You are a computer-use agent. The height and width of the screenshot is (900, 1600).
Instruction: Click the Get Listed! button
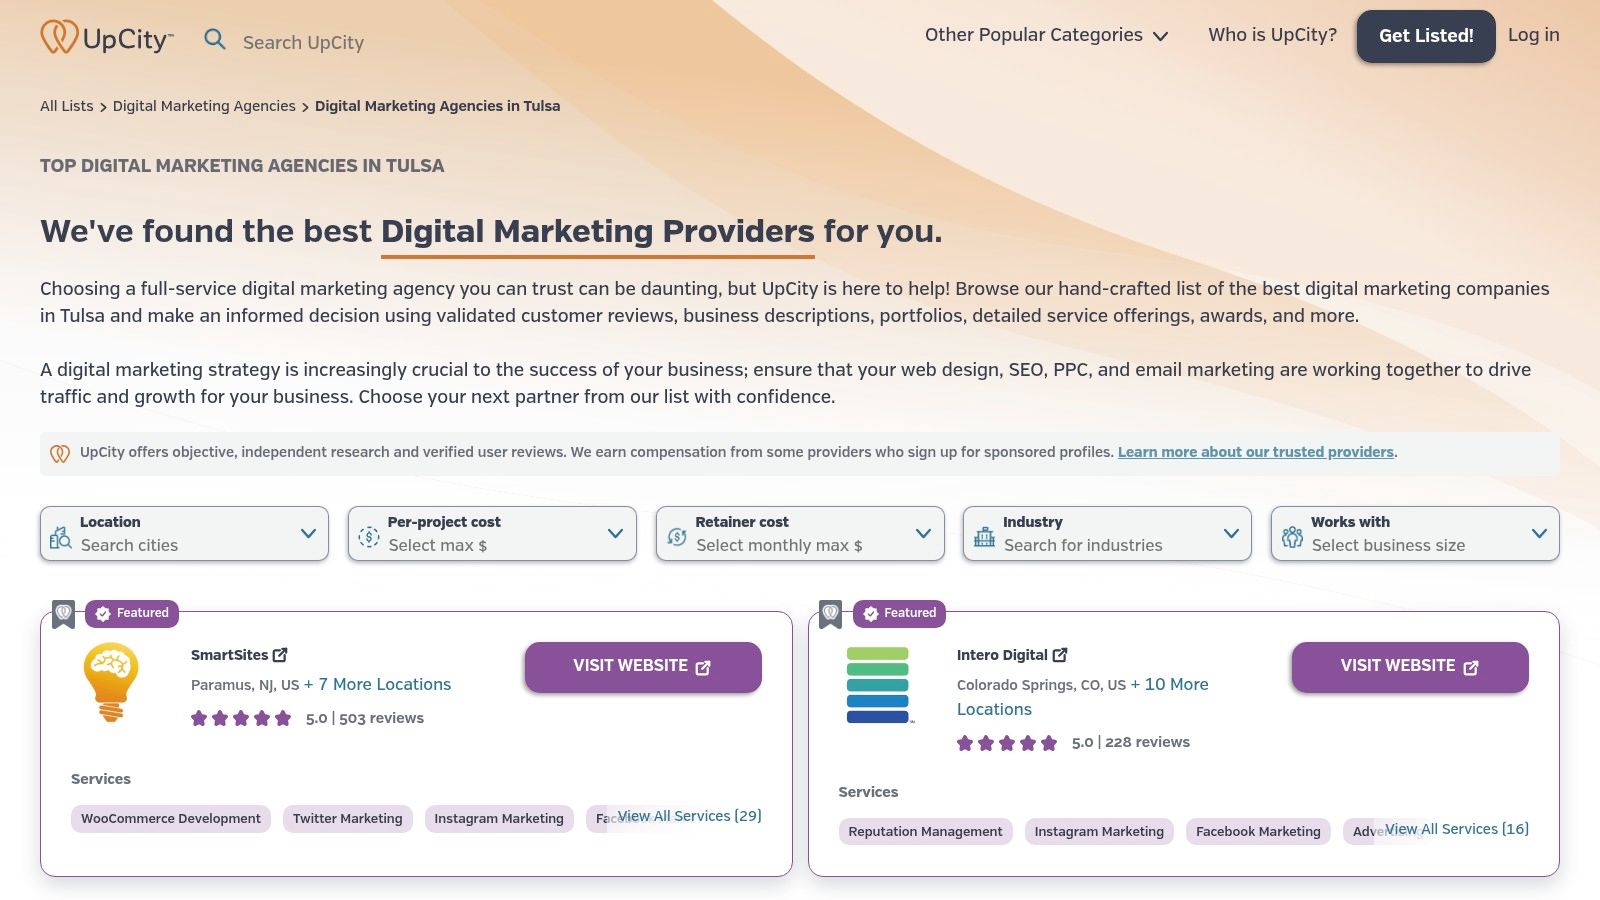coord(1426,36)
